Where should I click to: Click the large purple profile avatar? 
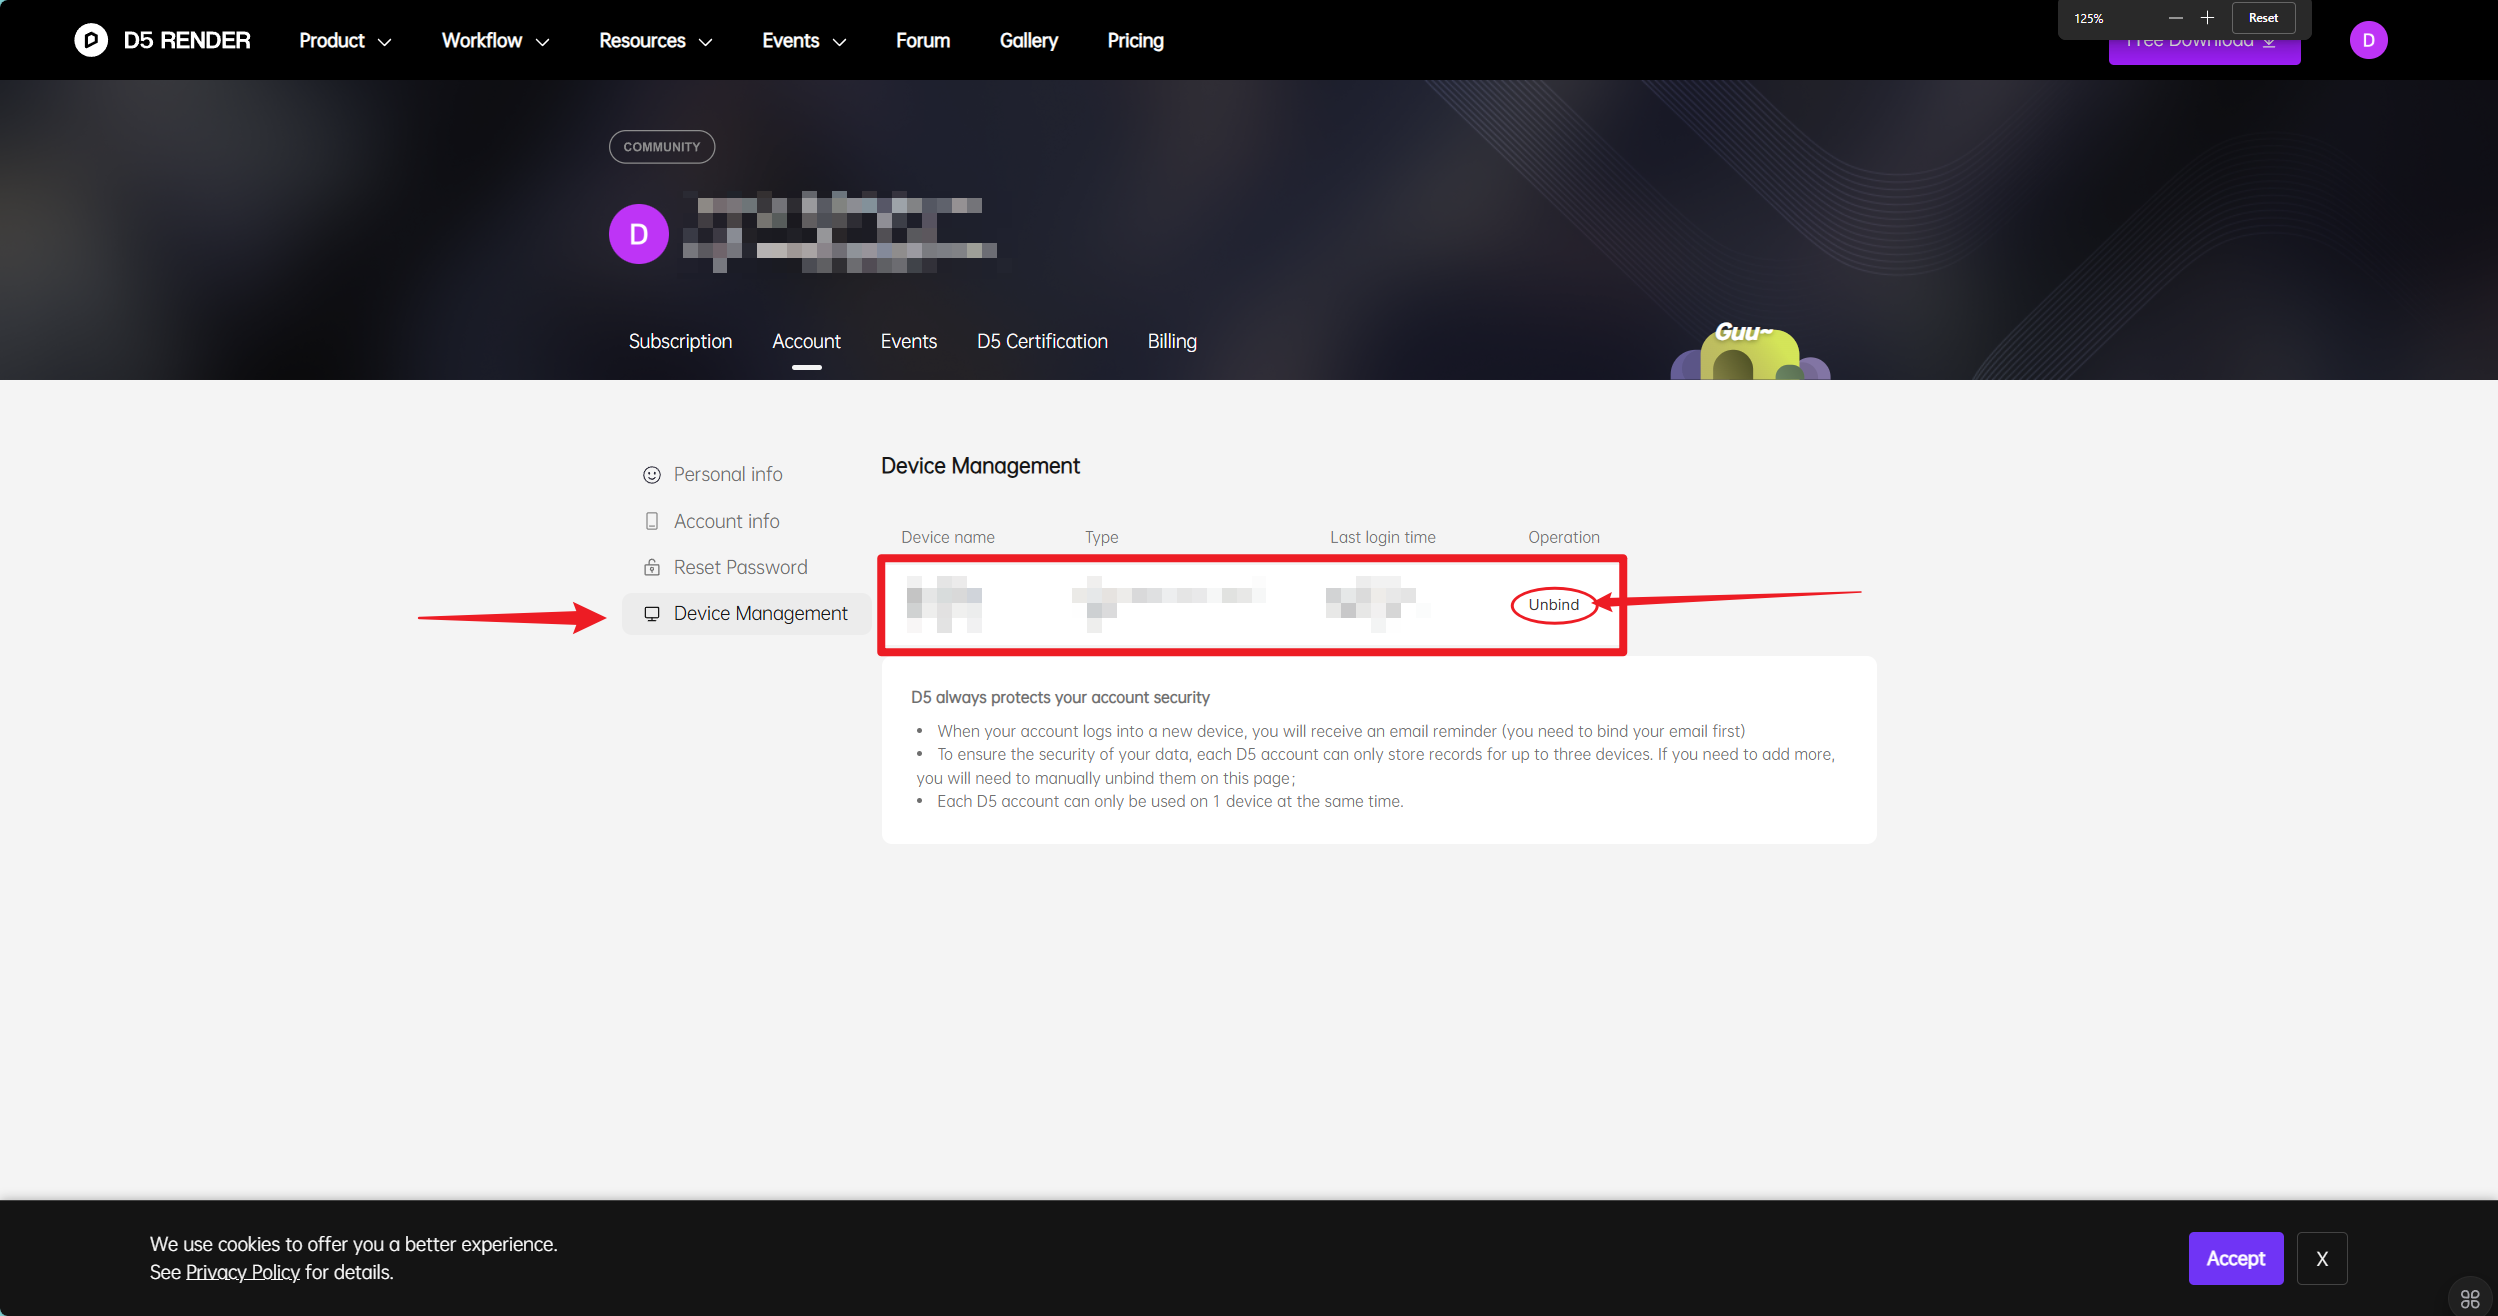tap(639, 234)
